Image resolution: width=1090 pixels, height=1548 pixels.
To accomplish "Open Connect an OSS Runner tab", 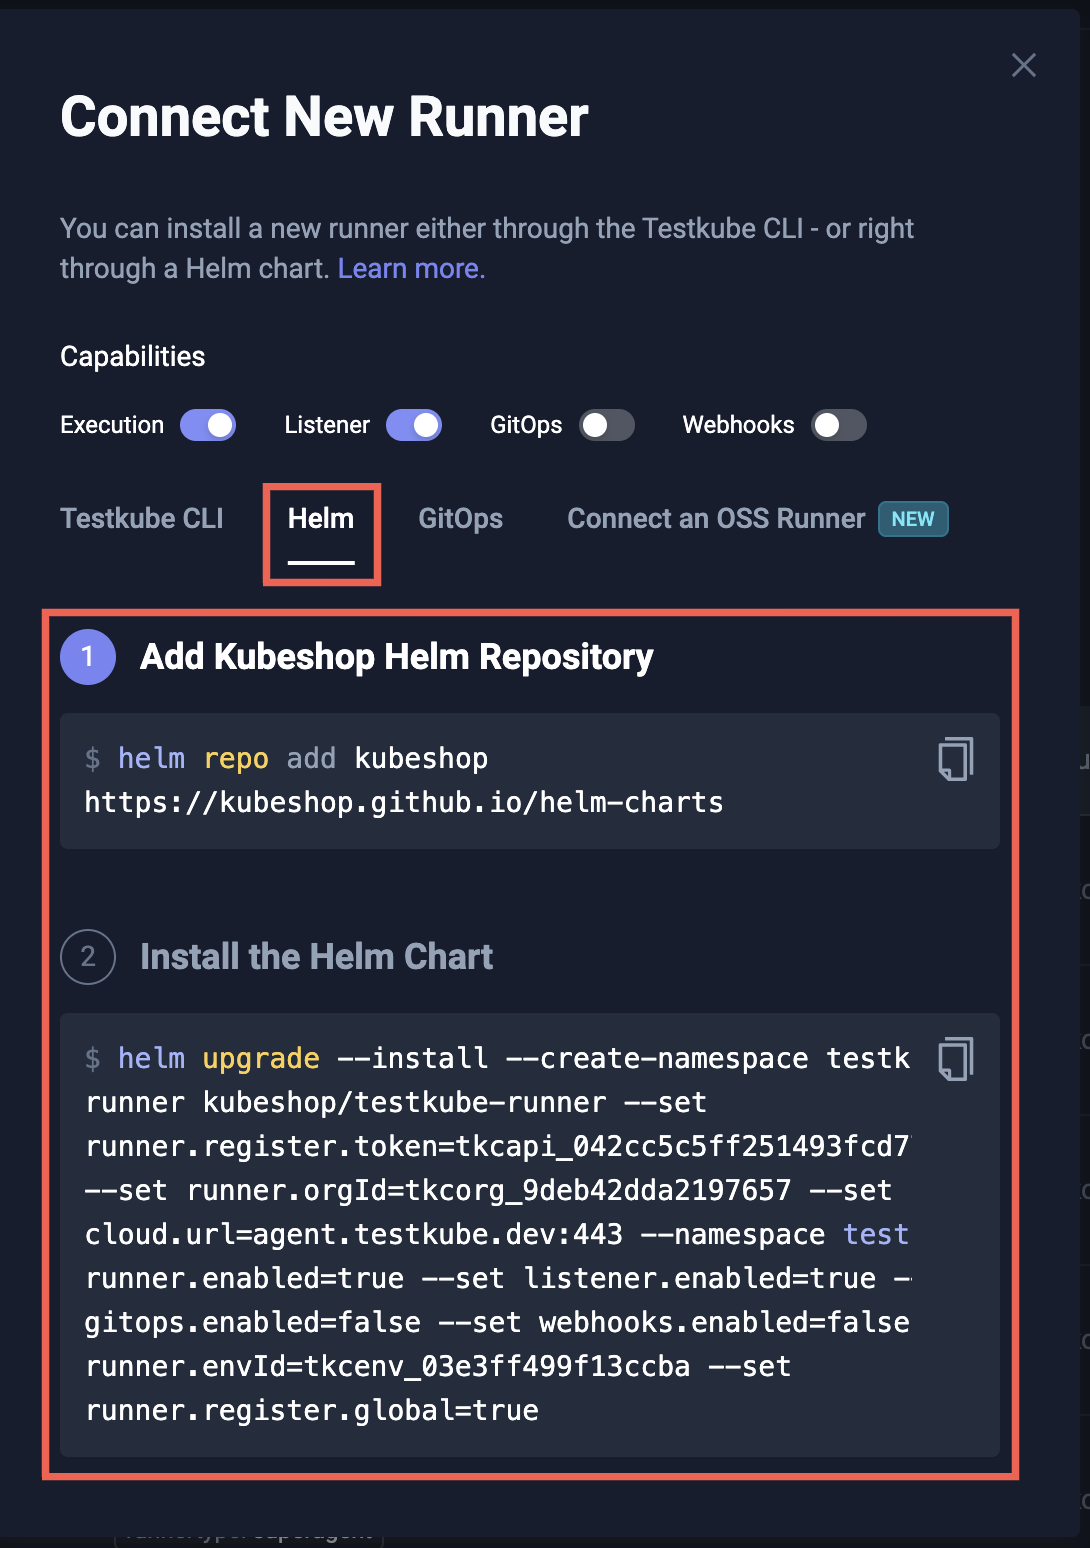I will [x=716, y=518].
